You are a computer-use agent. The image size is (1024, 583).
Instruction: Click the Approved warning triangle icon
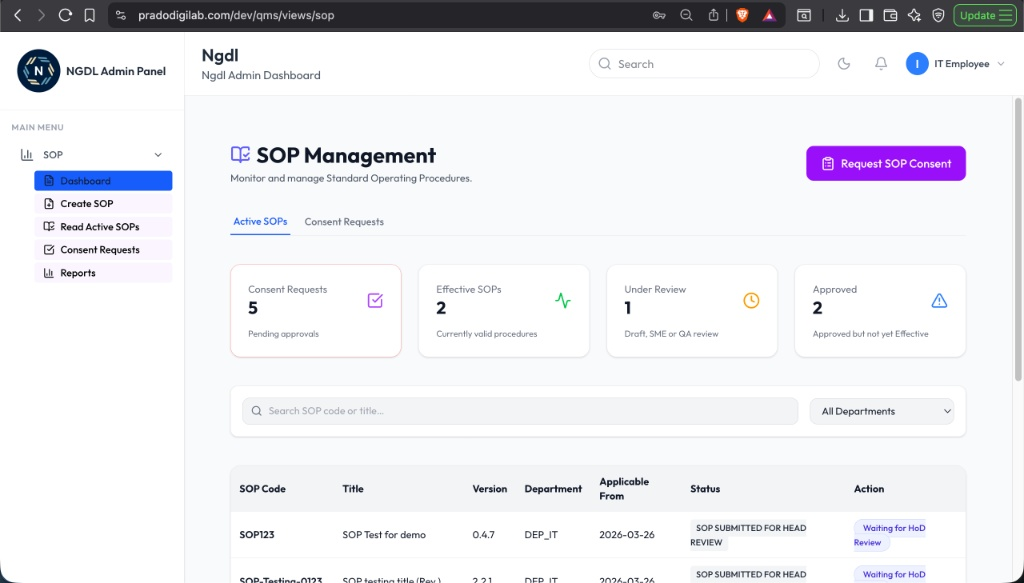(938, 299)
